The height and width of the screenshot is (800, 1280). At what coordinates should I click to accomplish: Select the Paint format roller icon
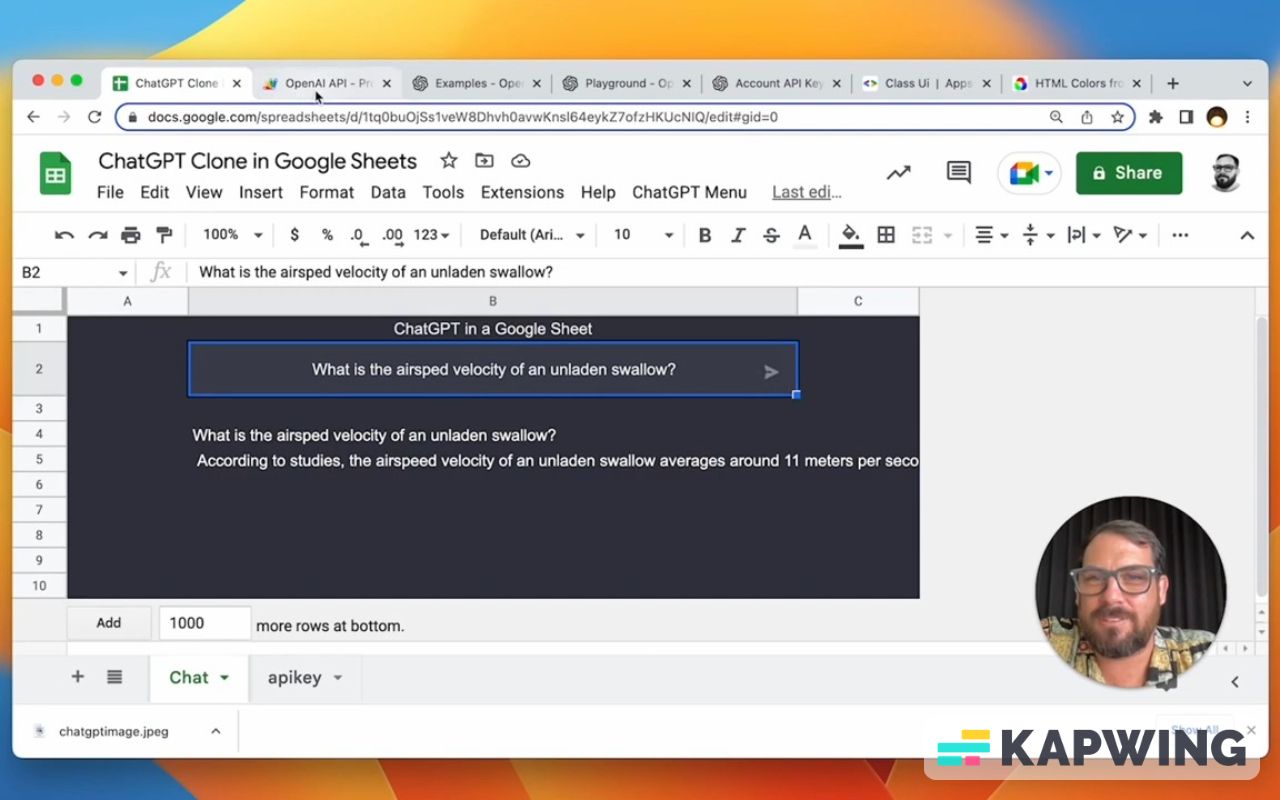click(x=165, y=235)
